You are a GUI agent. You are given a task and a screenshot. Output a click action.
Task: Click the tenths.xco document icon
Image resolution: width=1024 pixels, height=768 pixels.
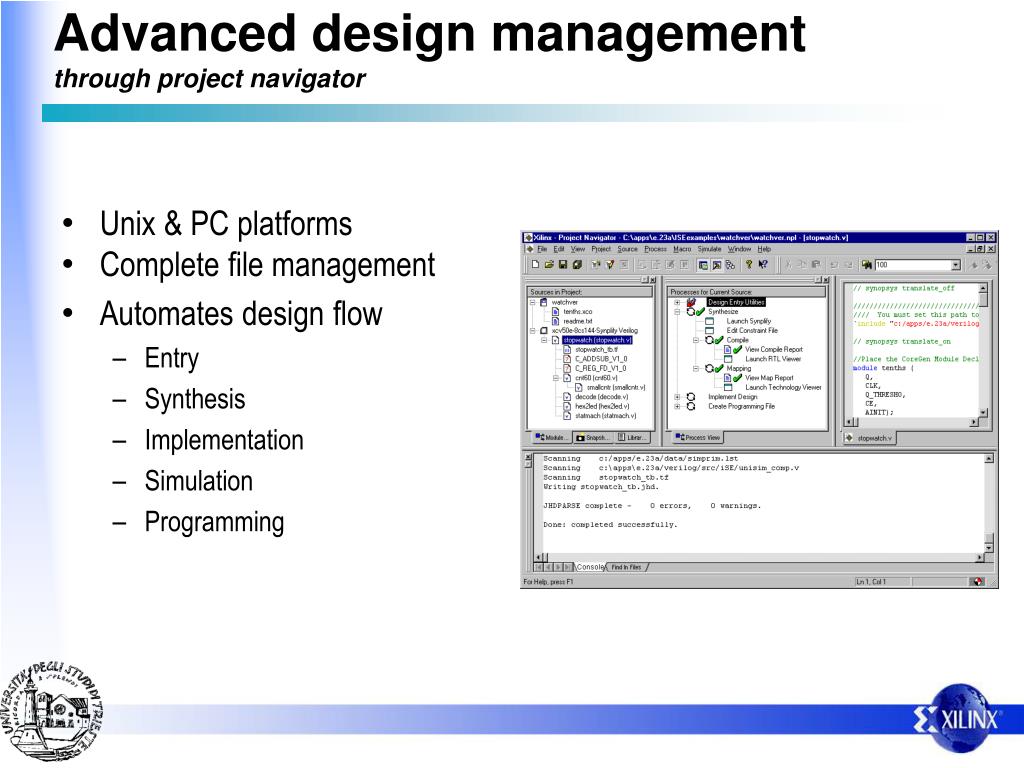click(x=556, y=312)
